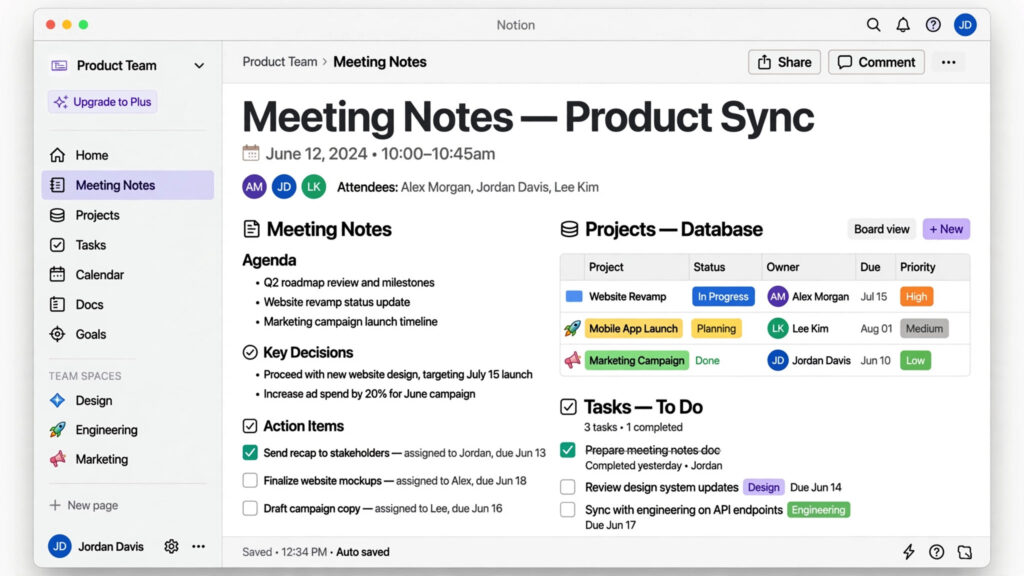Select Meeting Notes in sidebar

(128, 185)
